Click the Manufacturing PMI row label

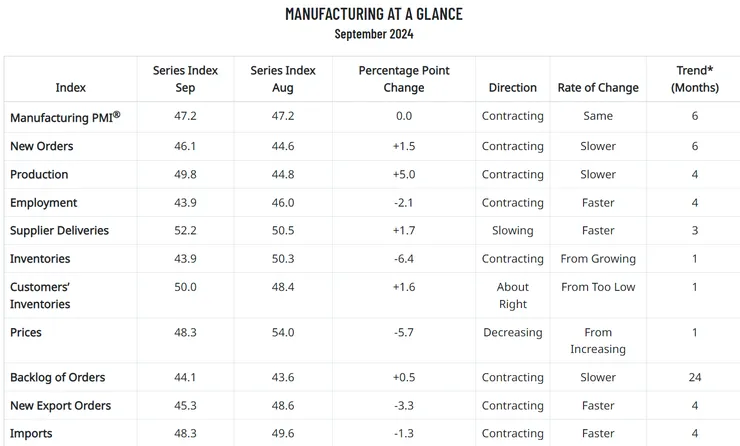pos(65,117)
